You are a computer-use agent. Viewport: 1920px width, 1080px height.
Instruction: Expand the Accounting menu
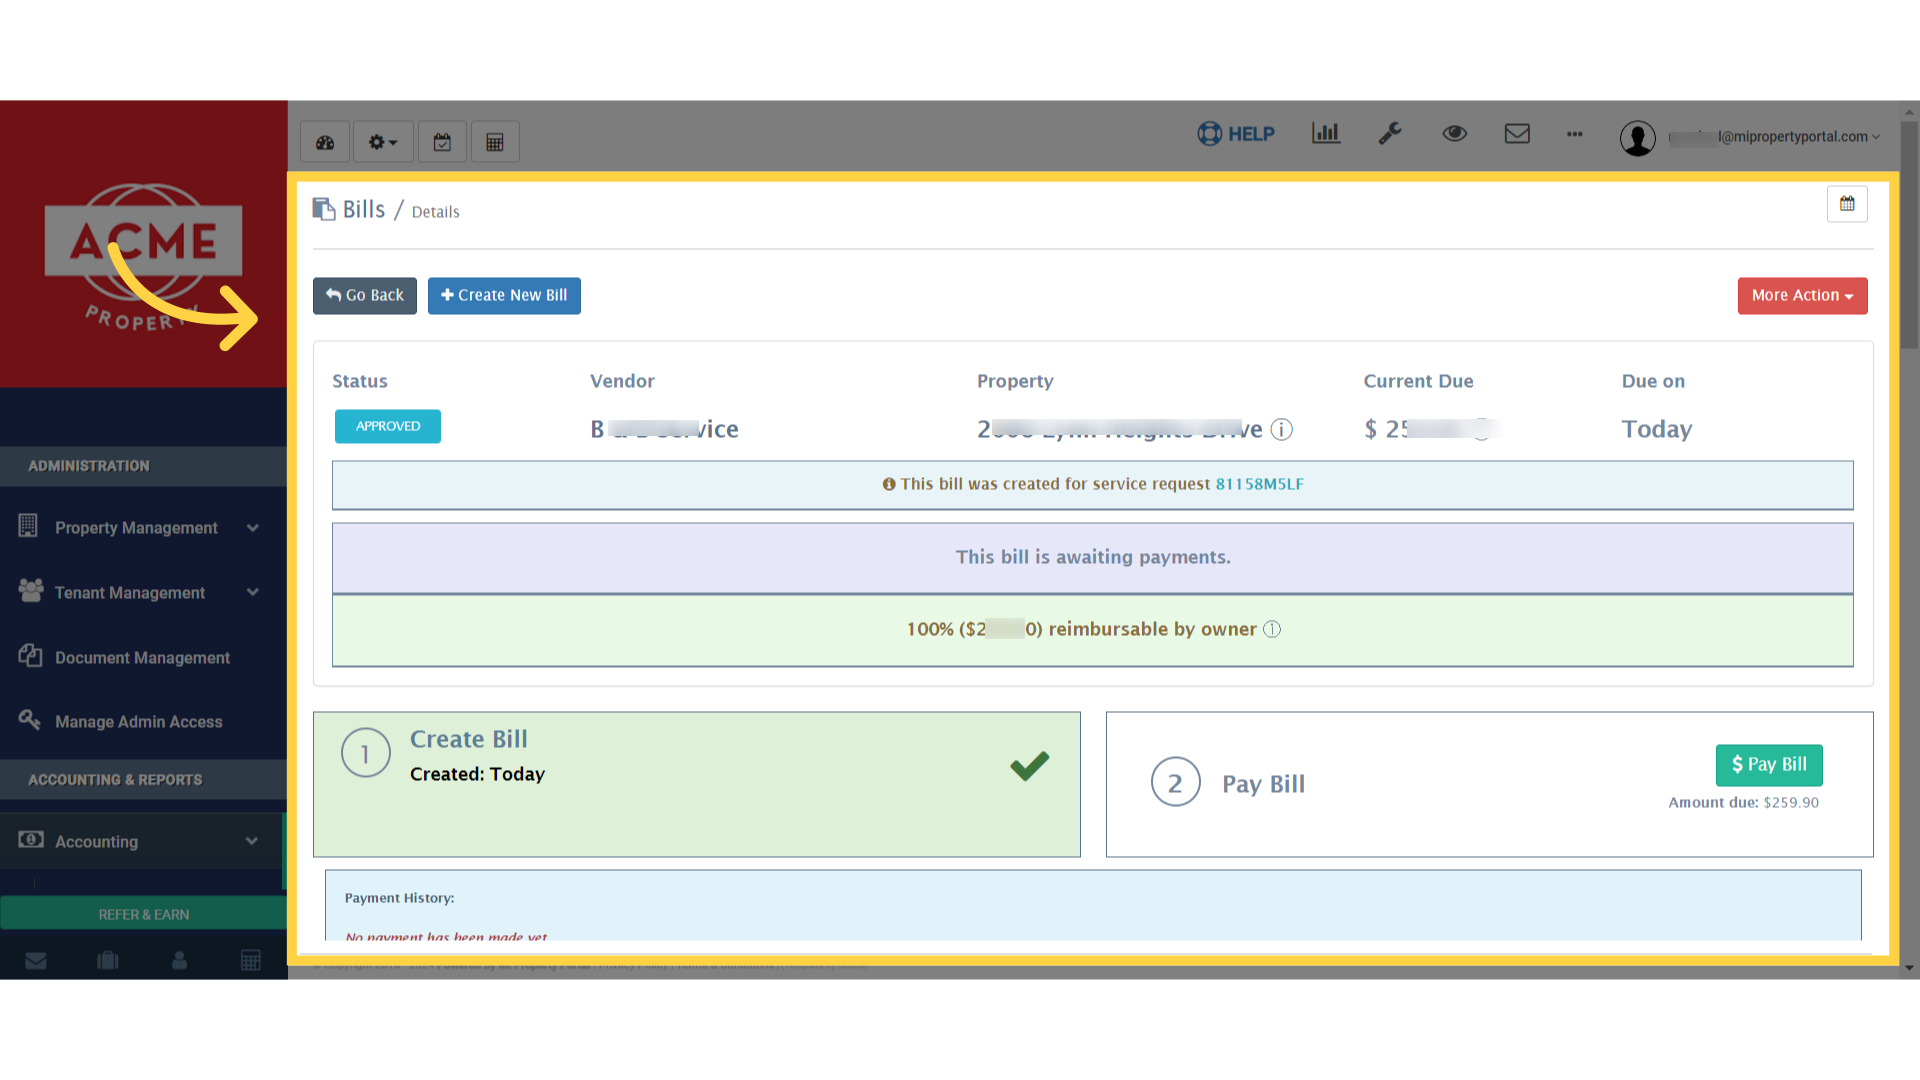point(144,841)
